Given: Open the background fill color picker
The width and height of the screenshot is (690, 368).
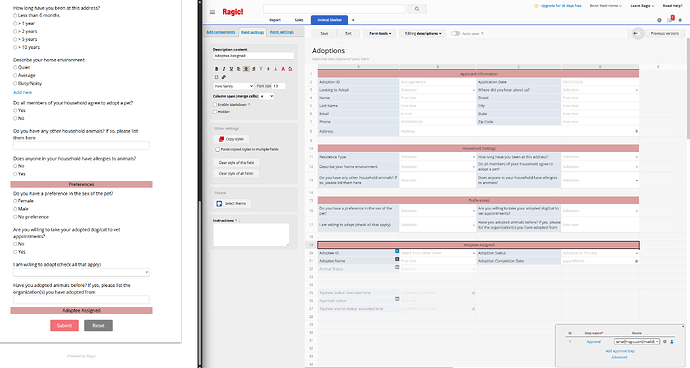Looking at the screenshot, I should tap(290, 69).
